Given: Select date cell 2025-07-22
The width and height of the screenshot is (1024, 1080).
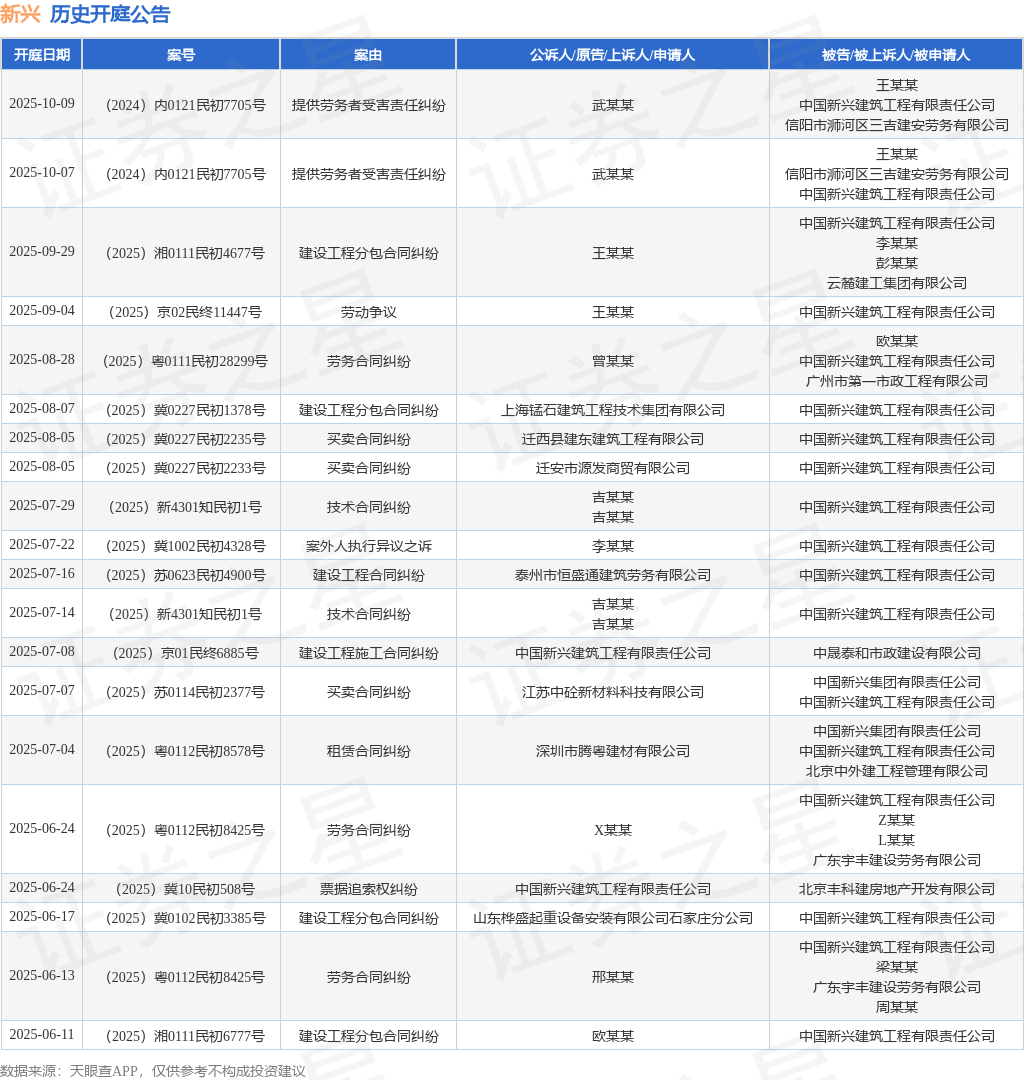Looking at the screenshot, I should tap(42, 545).
